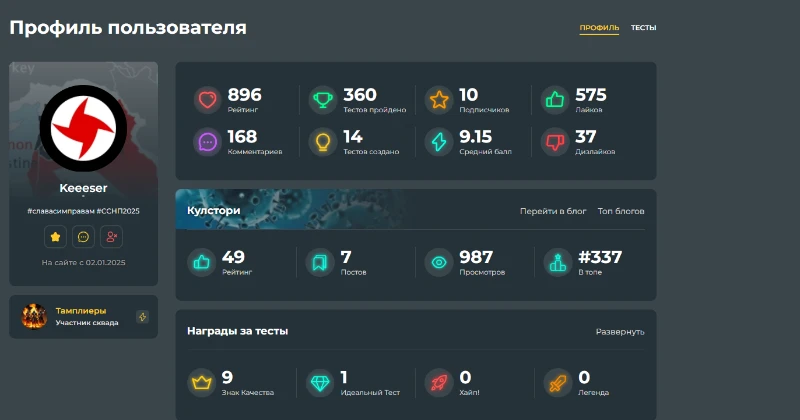Screen dimensions: 800x420
Task: Open the Тамплиеры squad avatar
Action: click(x=34, y=316)
